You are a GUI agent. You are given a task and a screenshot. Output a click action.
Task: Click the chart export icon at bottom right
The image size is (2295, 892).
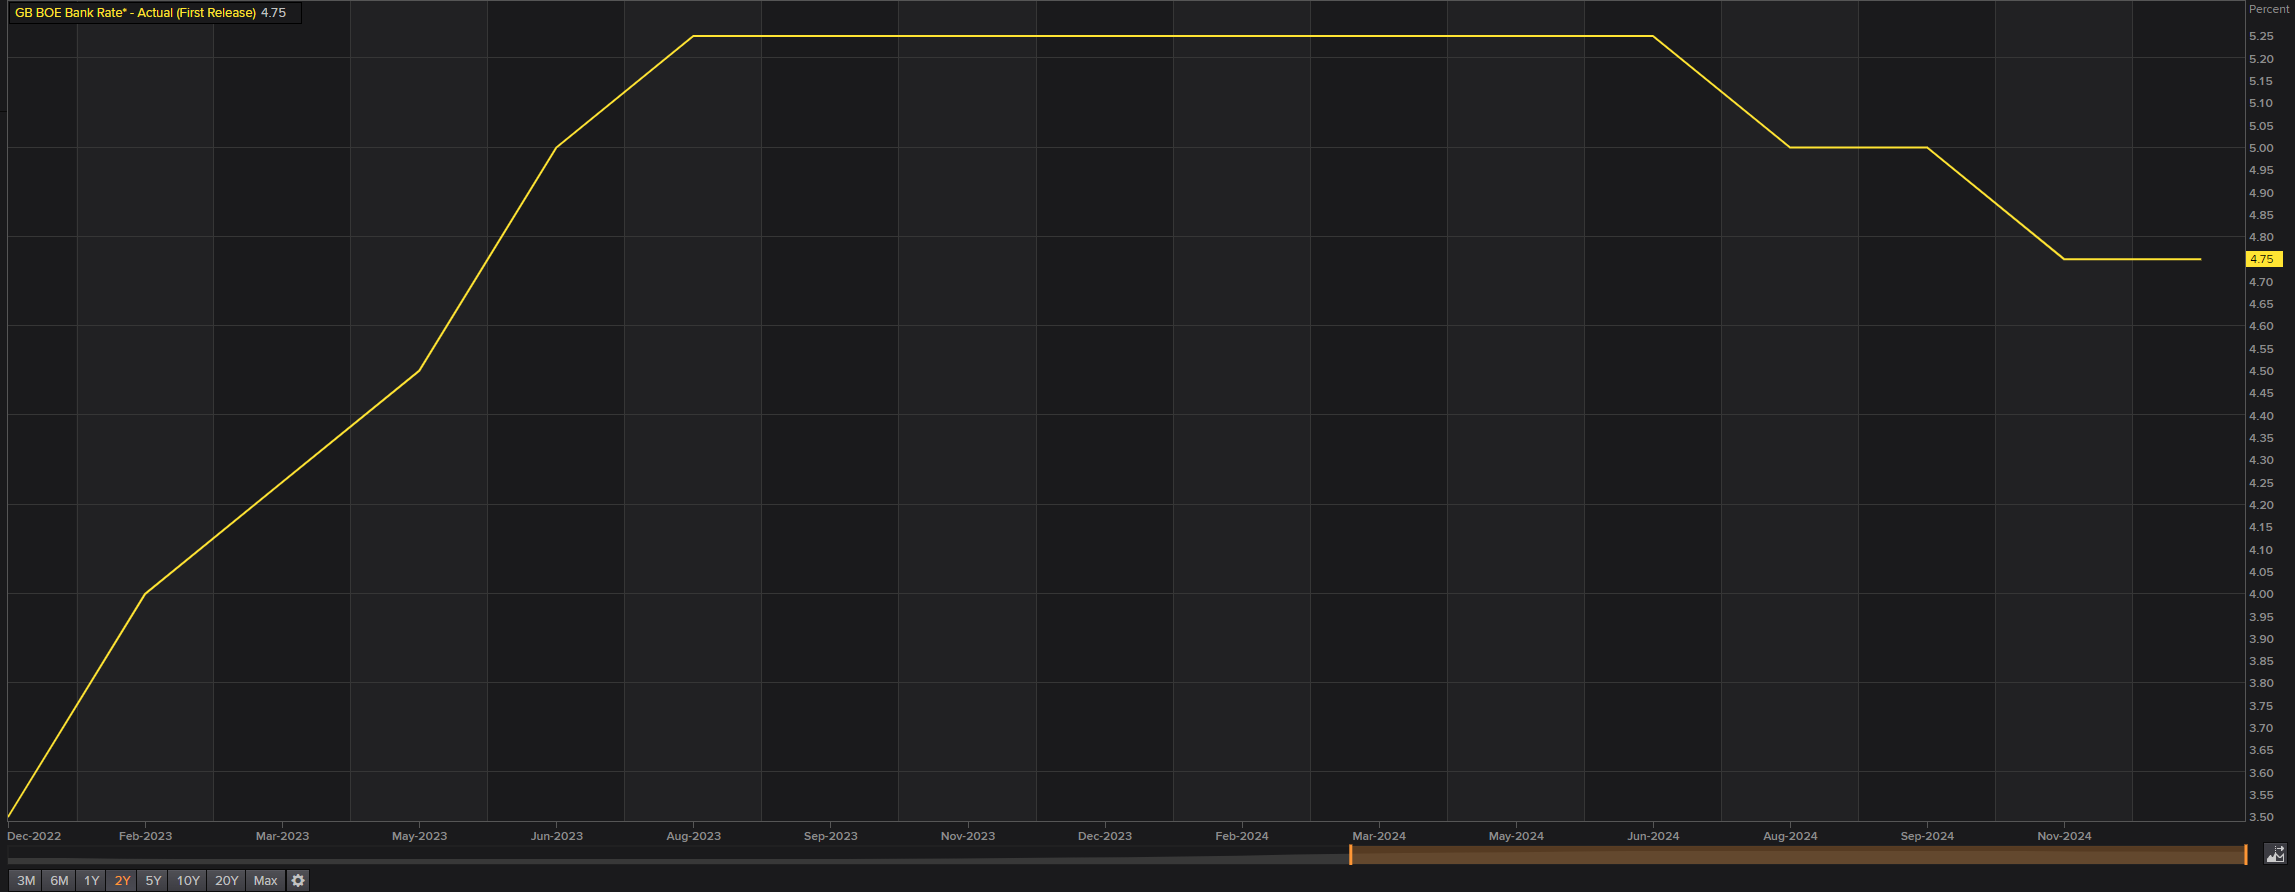point(2275,854)
